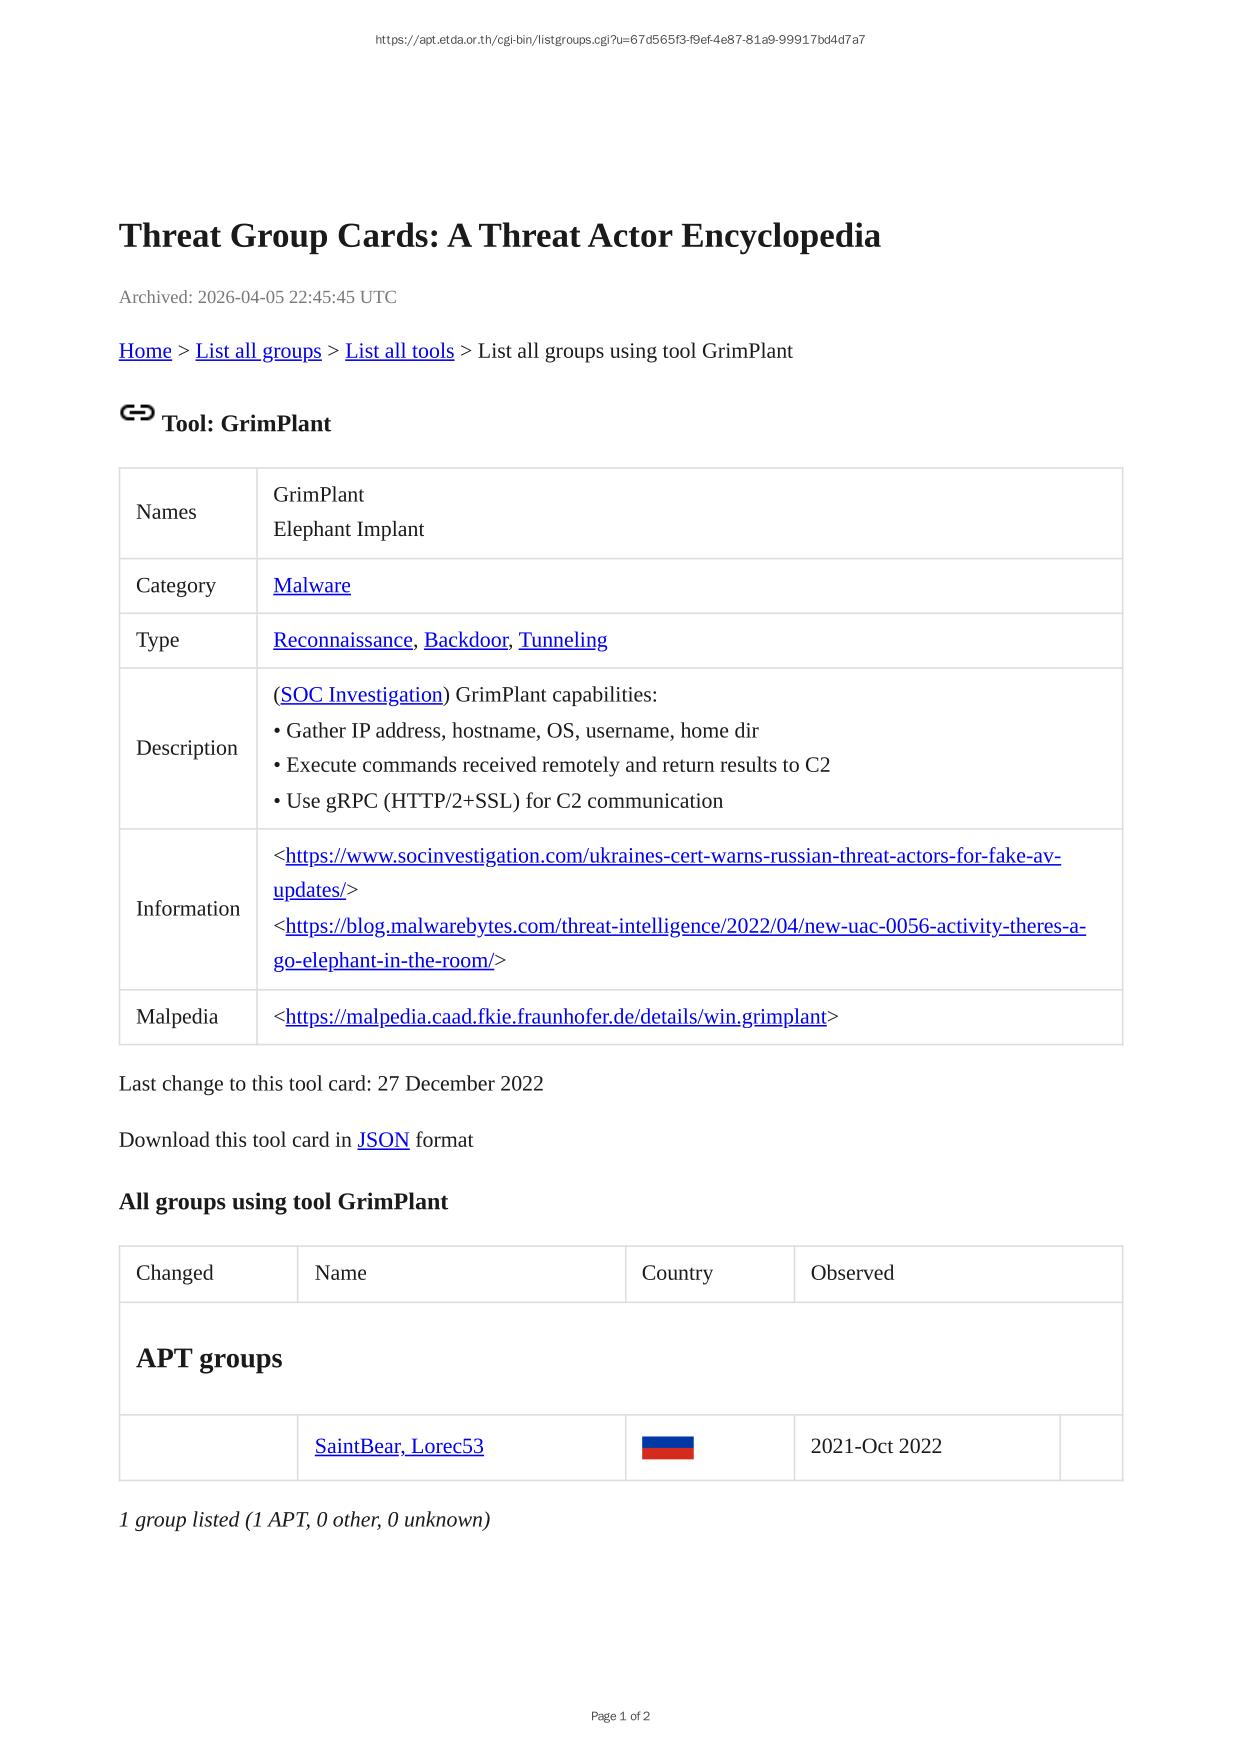The height and width of the screenshot is (1756, 1242).
Task: Open the Malpedia win.grimplant URL
Action: click(x=556, y=1017)
